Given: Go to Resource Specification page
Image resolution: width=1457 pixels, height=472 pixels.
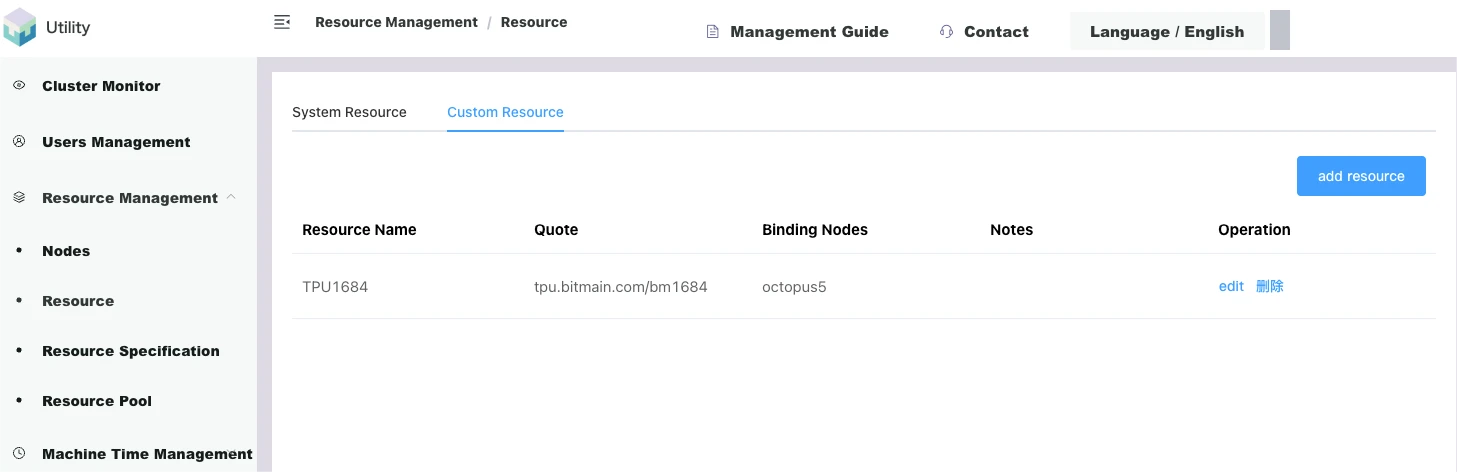Looking at the screenshot, I should (130, 351).
